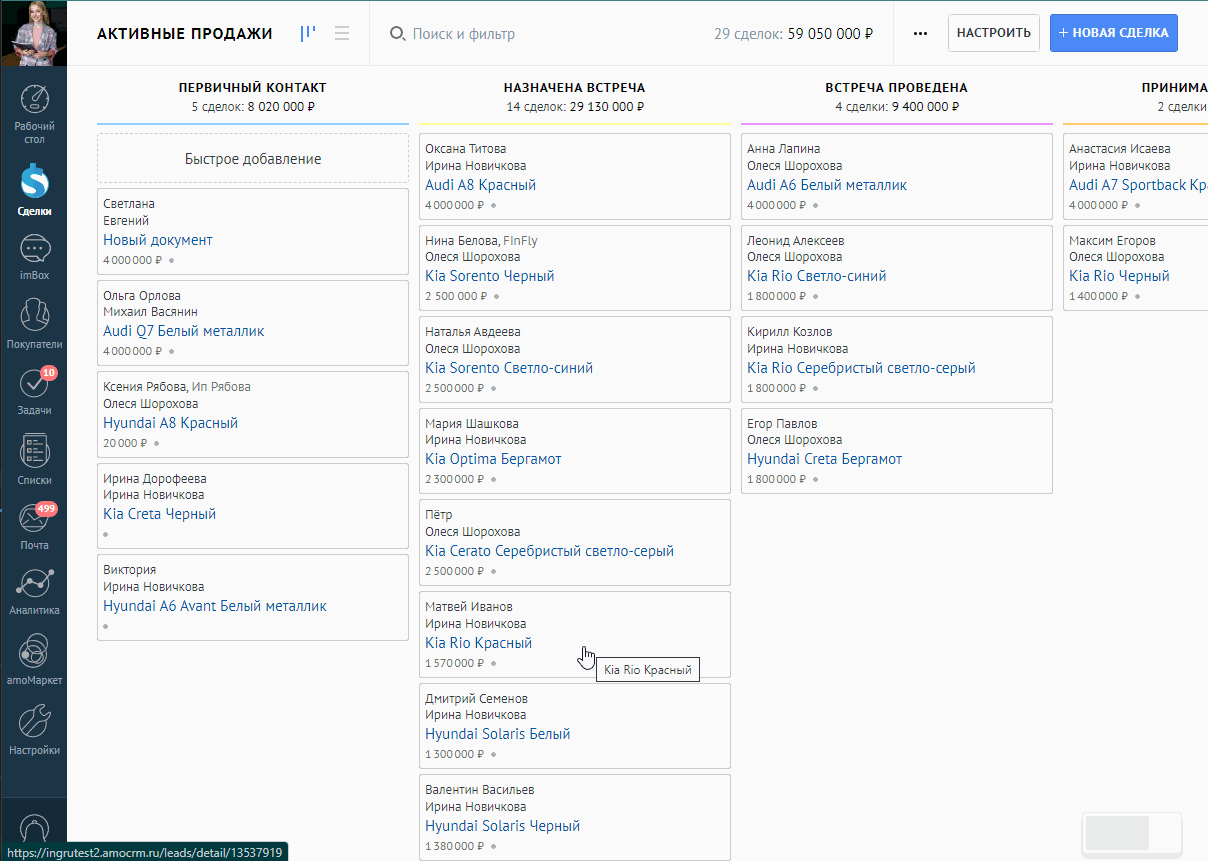The width and height of the screenshot is (1208, 861).
Task: Open imBox chat icon
Action: [35, 256]
